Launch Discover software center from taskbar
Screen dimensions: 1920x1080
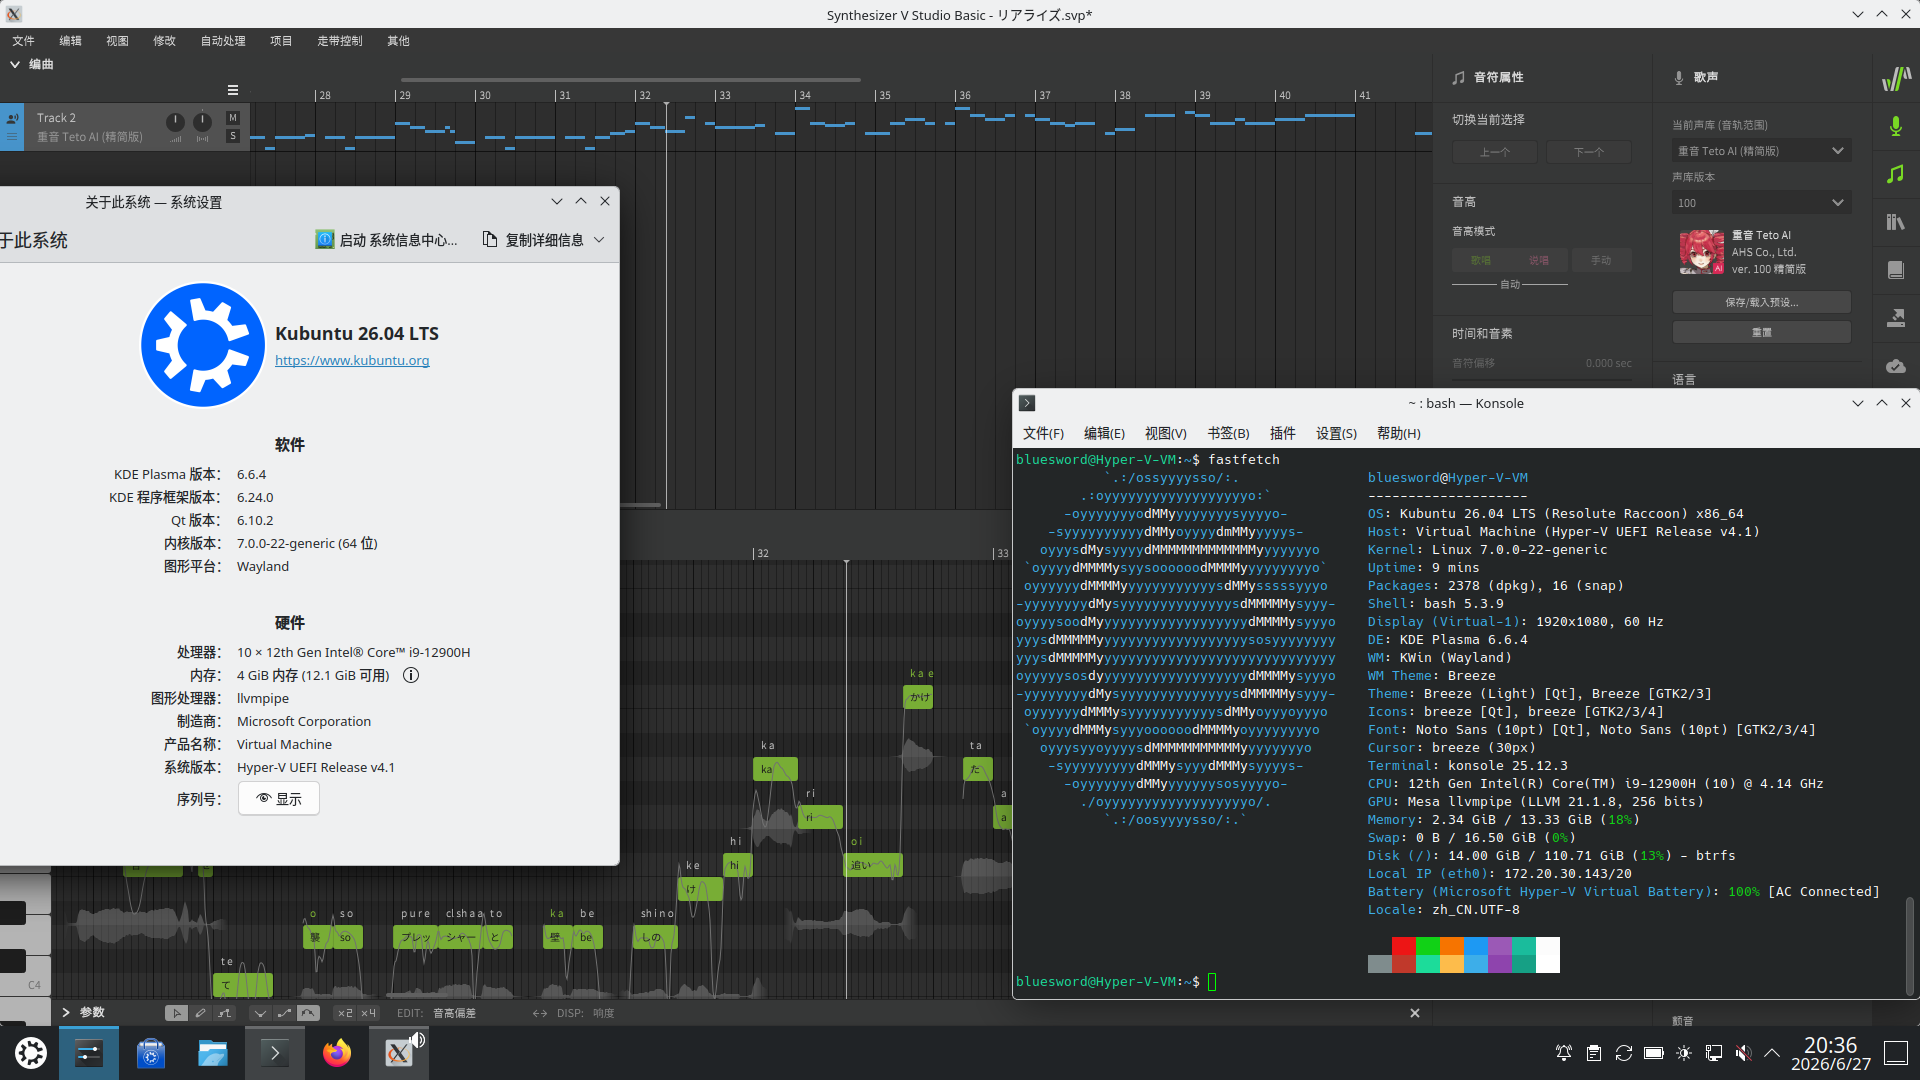pos(151,1053)
